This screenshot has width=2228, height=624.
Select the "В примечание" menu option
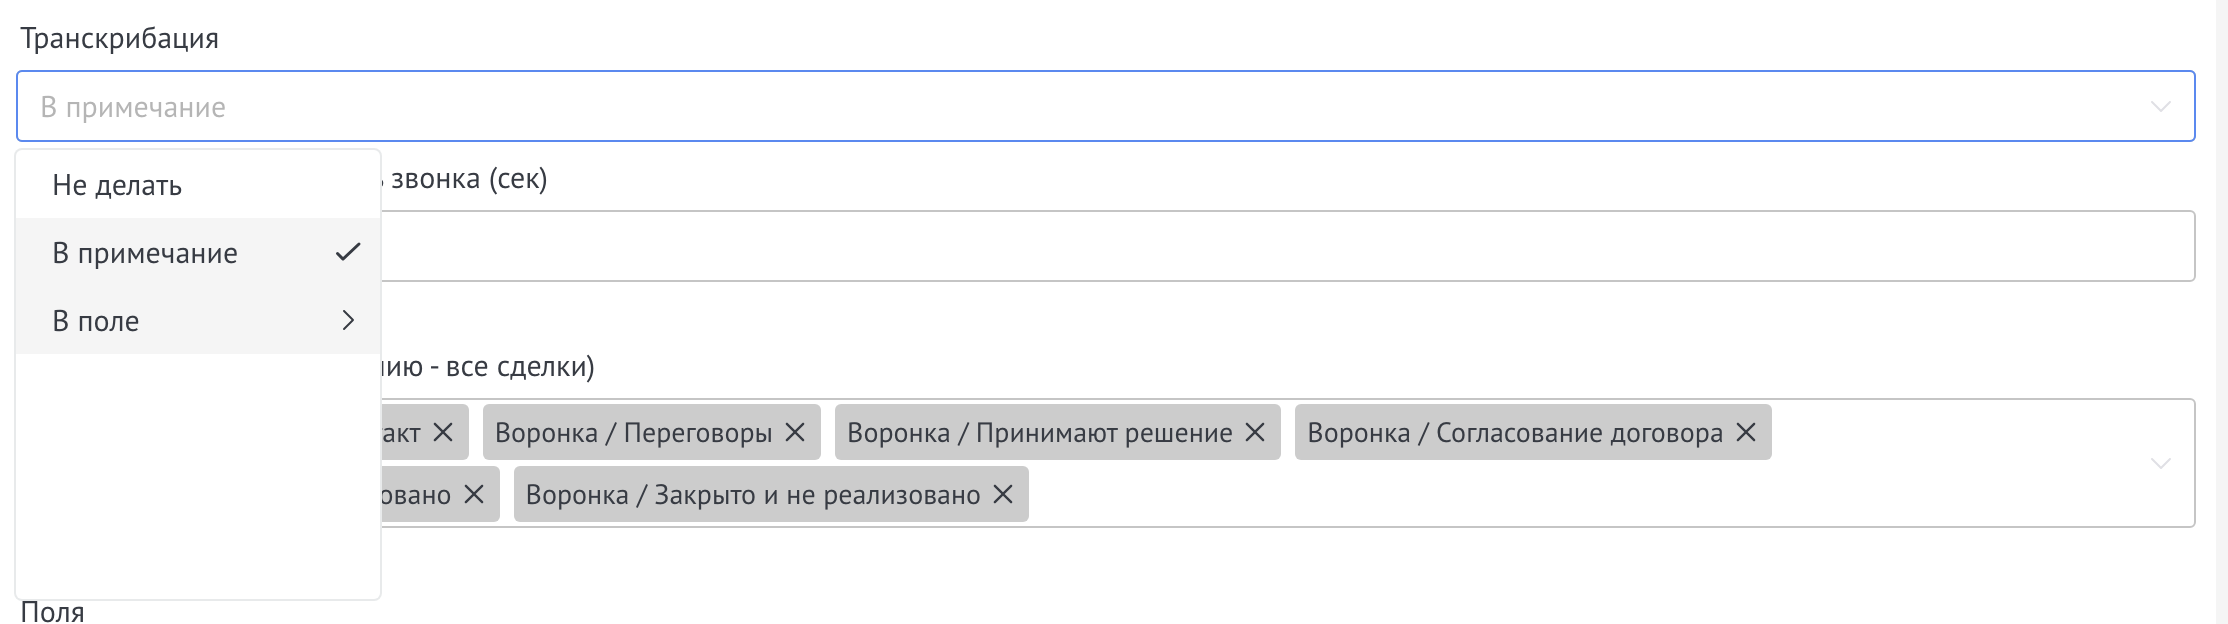click(146, 253)
